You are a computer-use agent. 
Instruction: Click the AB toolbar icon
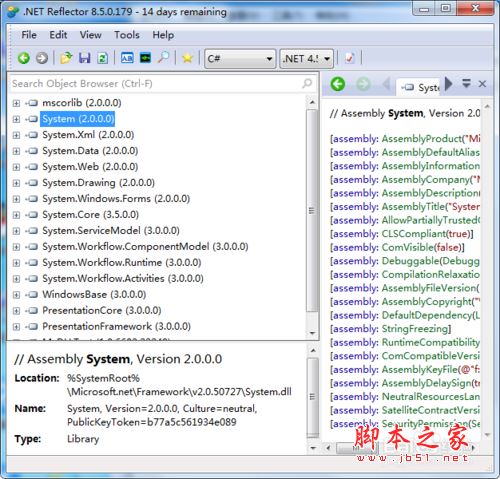[127, 58]
